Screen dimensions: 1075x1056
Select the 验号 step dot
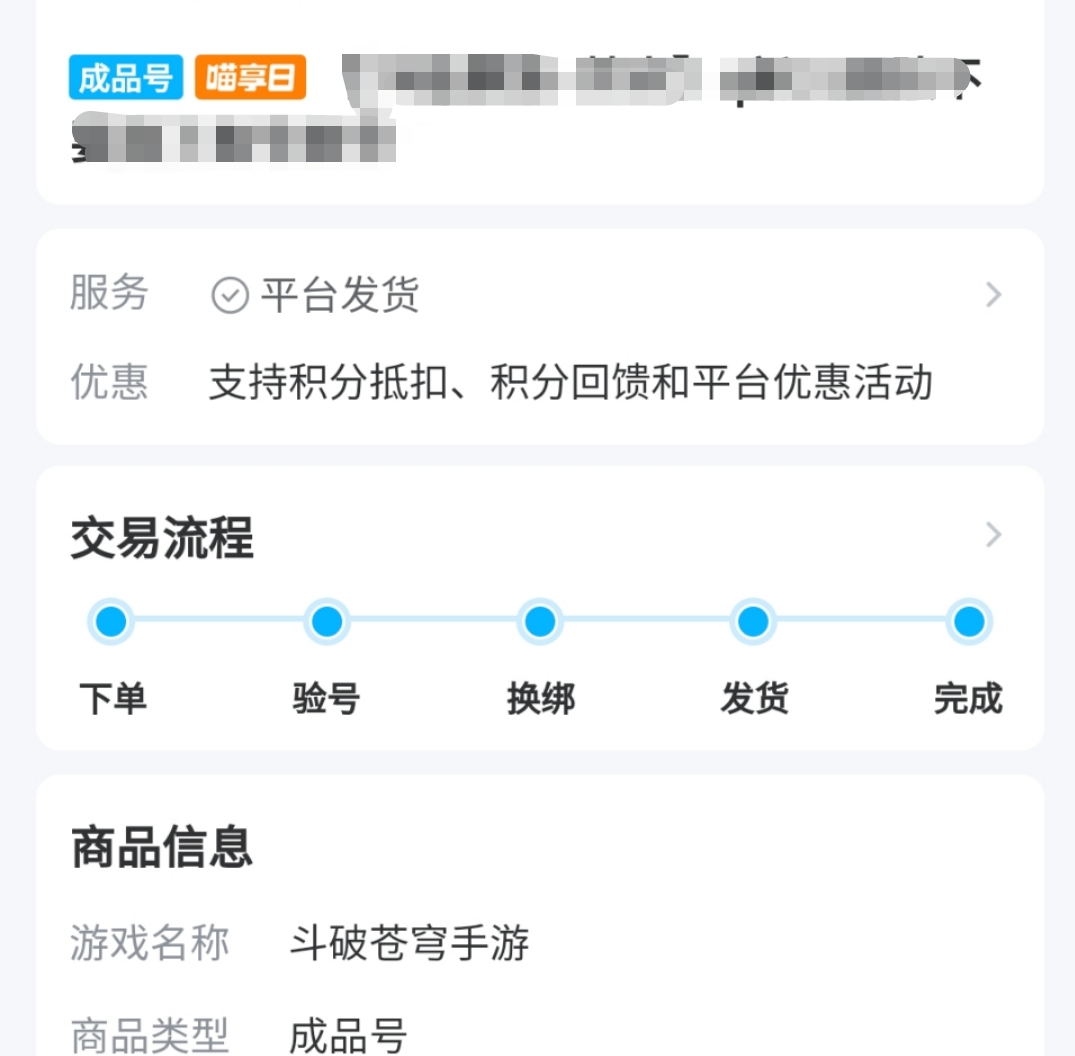coord(327,622)
